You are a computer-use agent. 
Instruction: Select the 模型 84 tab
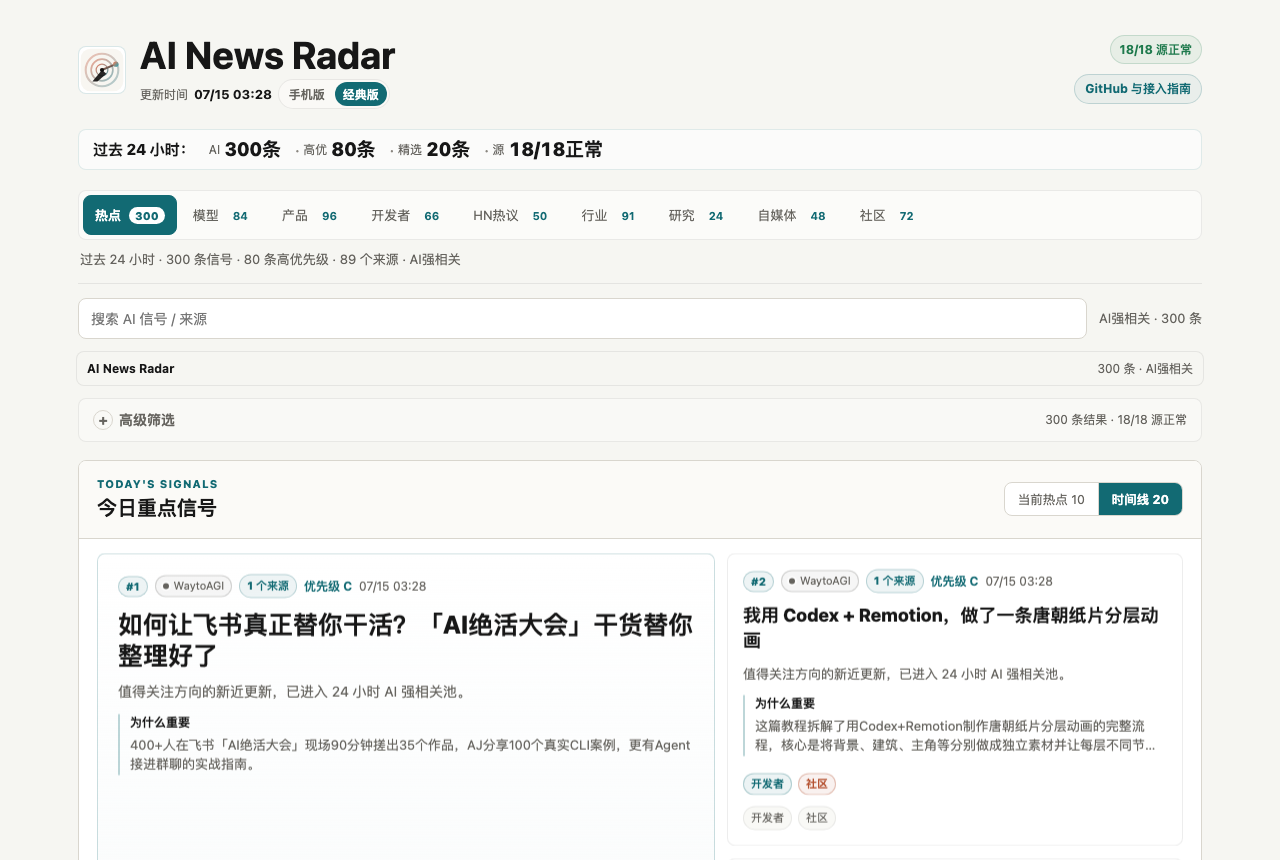point(220,215)
